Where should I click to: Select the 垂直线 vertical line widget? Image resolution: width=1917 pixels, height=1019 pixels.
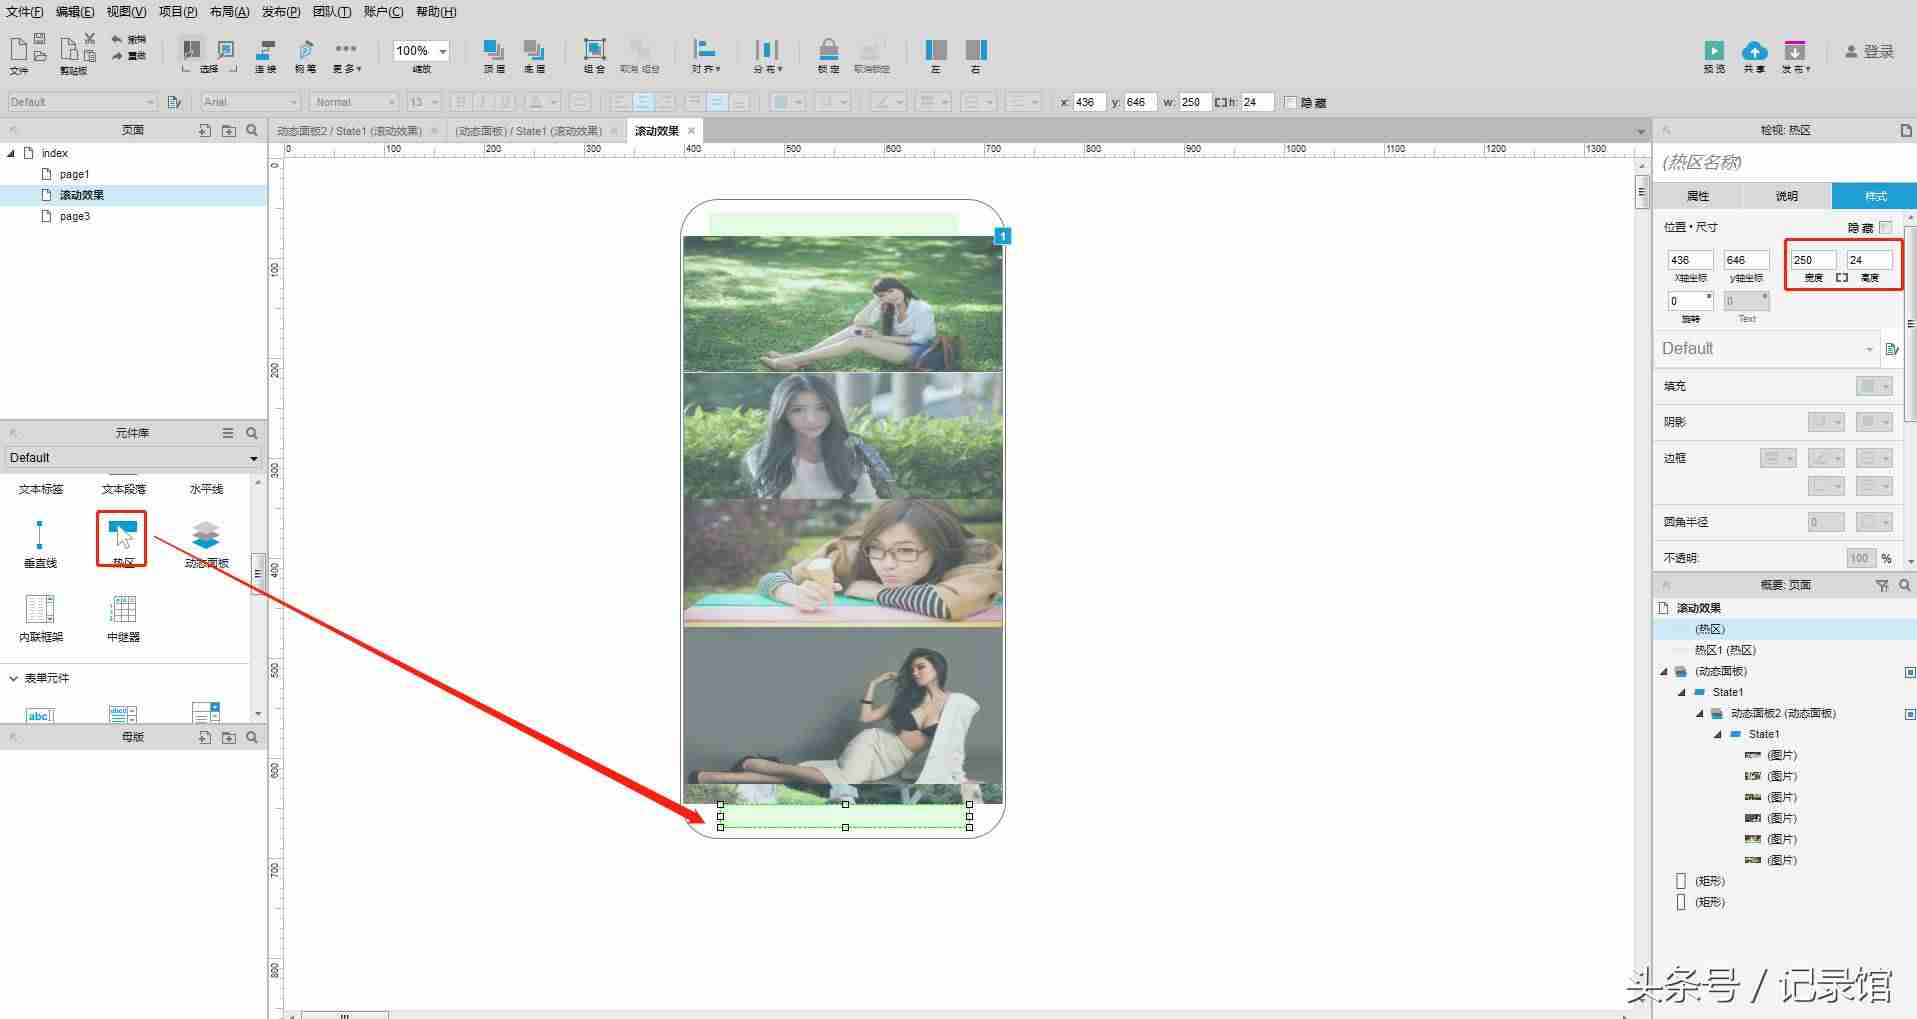[x=40, y=543]
